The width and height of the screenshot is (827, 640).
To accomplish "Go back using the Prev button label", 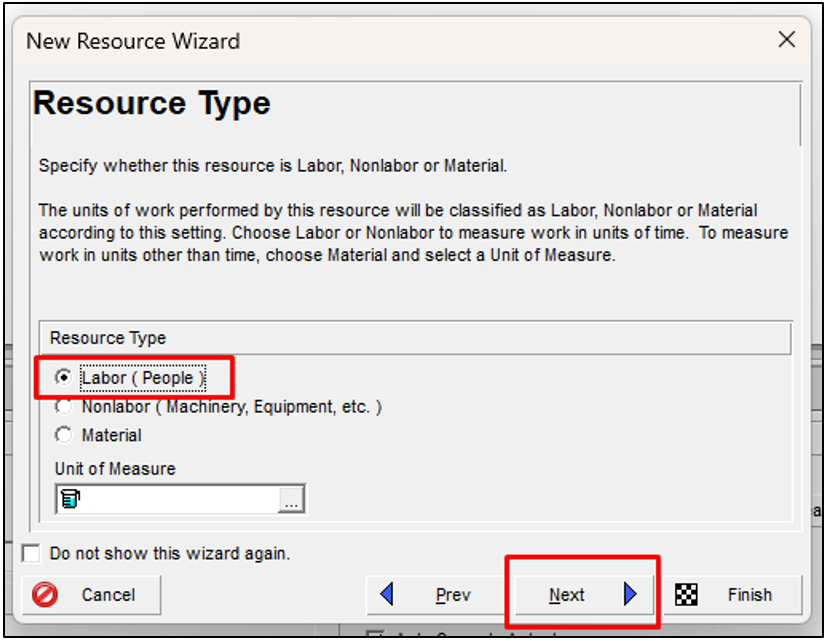I will [453, 595].
